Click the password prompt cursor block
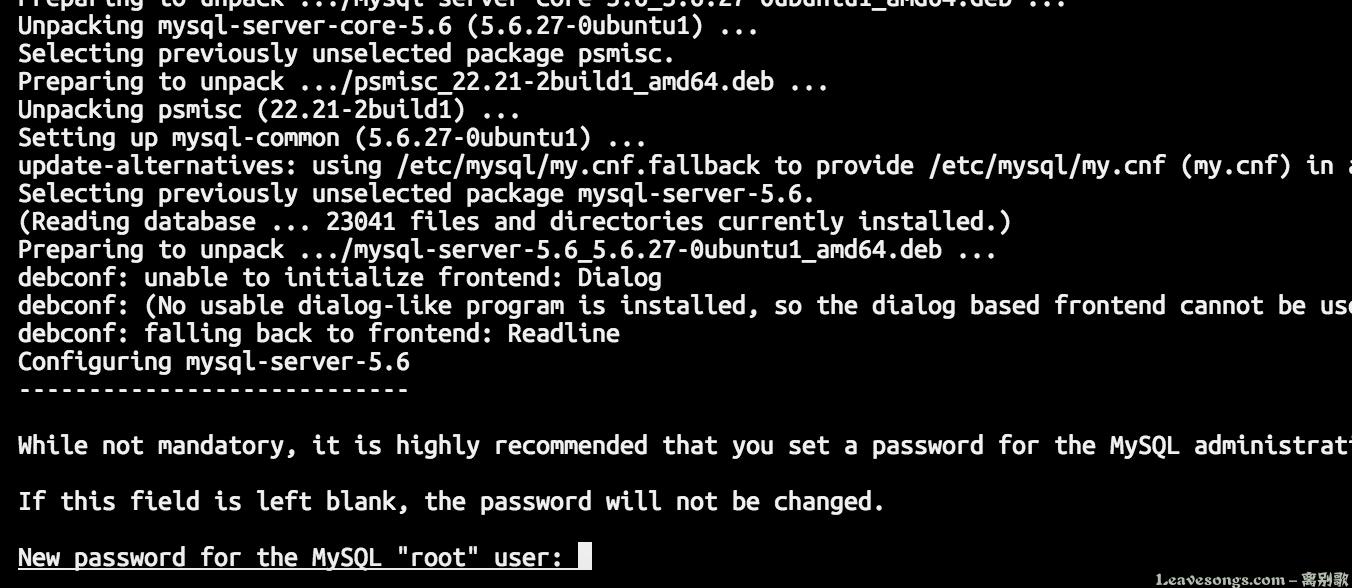 tap(585, 556)
